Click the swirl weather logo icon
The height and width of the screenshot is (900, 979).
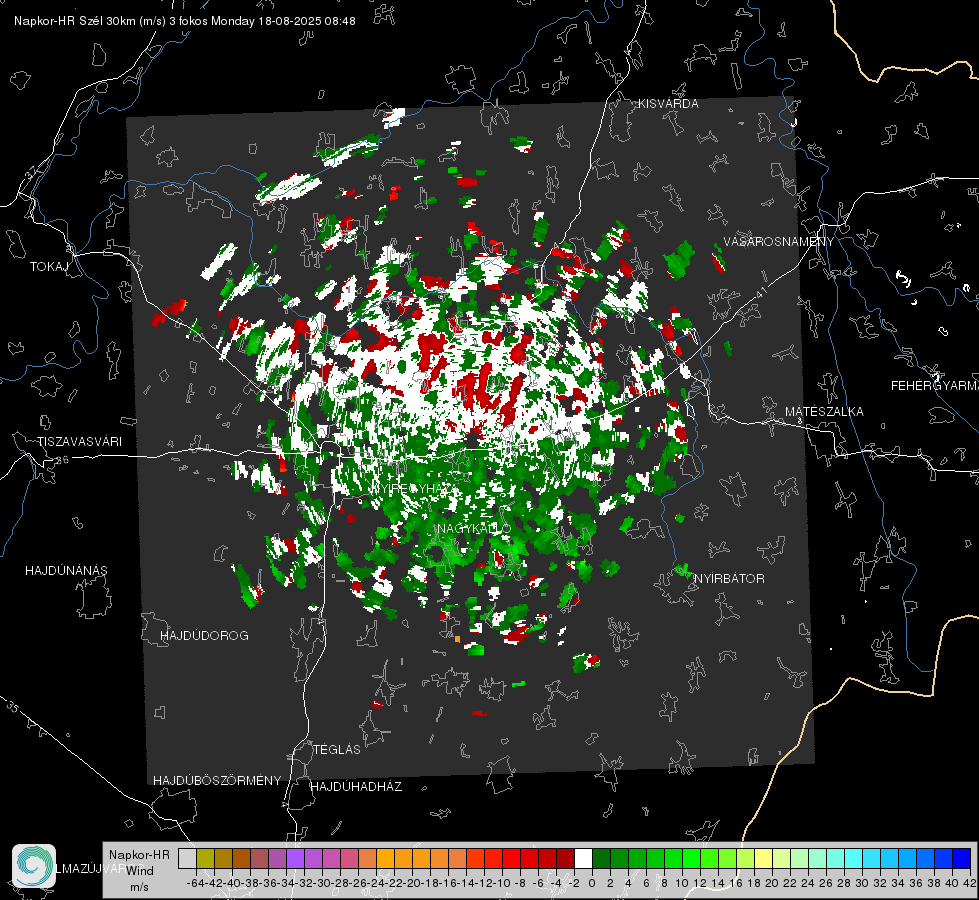pyautogui.click(x=34, y=866)
